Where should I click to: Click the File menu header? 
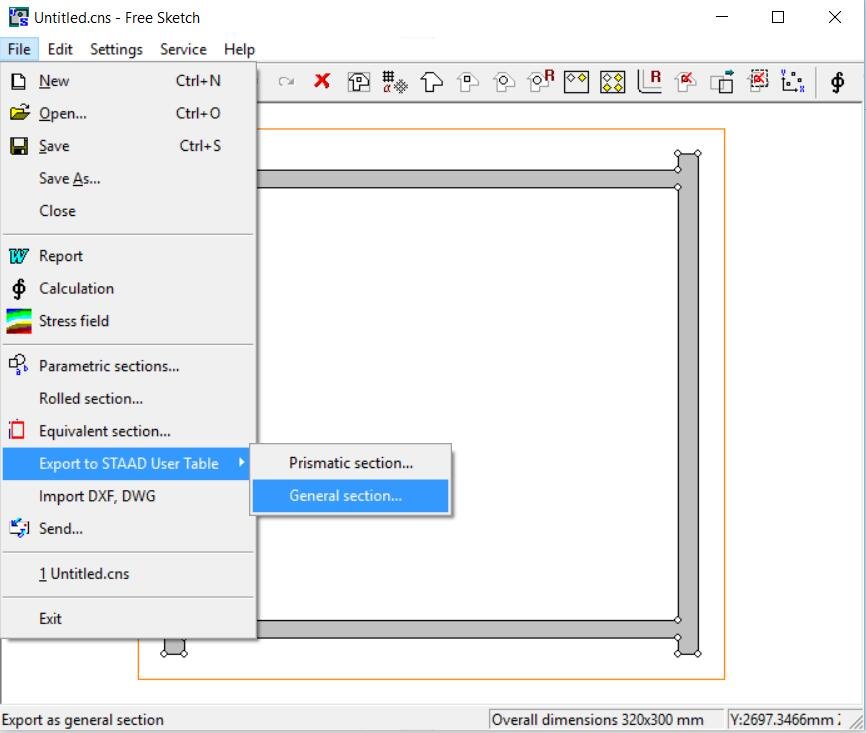click(x=19, y=49)
